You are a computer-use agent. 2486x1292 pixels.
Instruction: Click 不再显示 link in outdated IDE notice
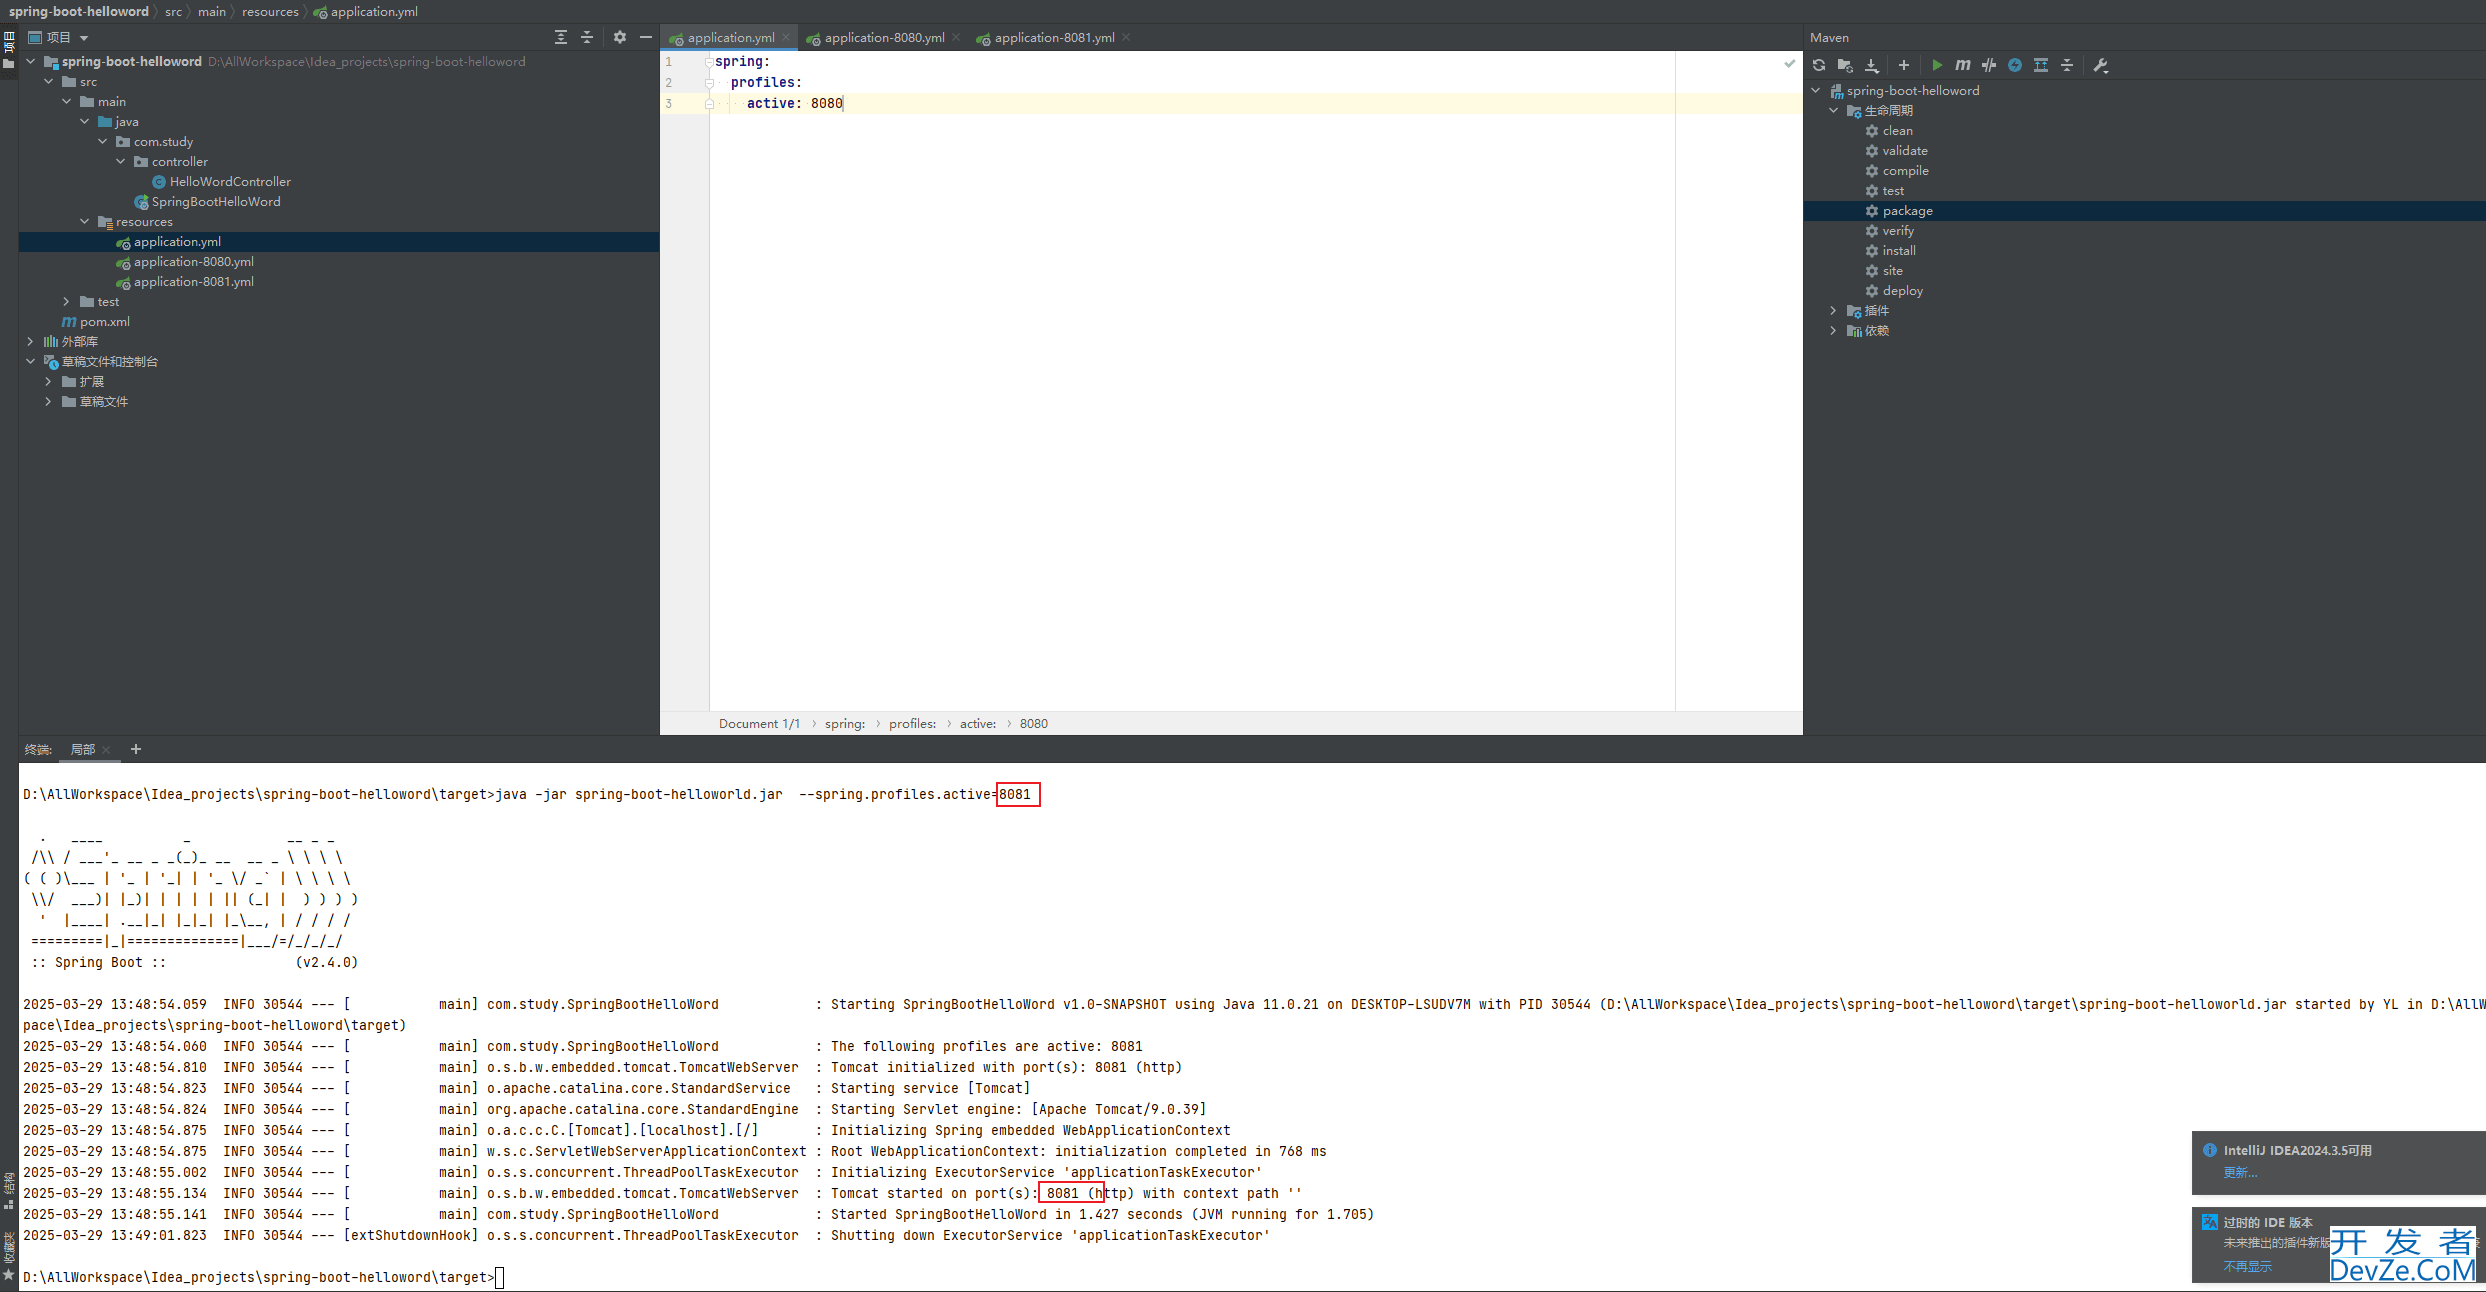2247,1266
